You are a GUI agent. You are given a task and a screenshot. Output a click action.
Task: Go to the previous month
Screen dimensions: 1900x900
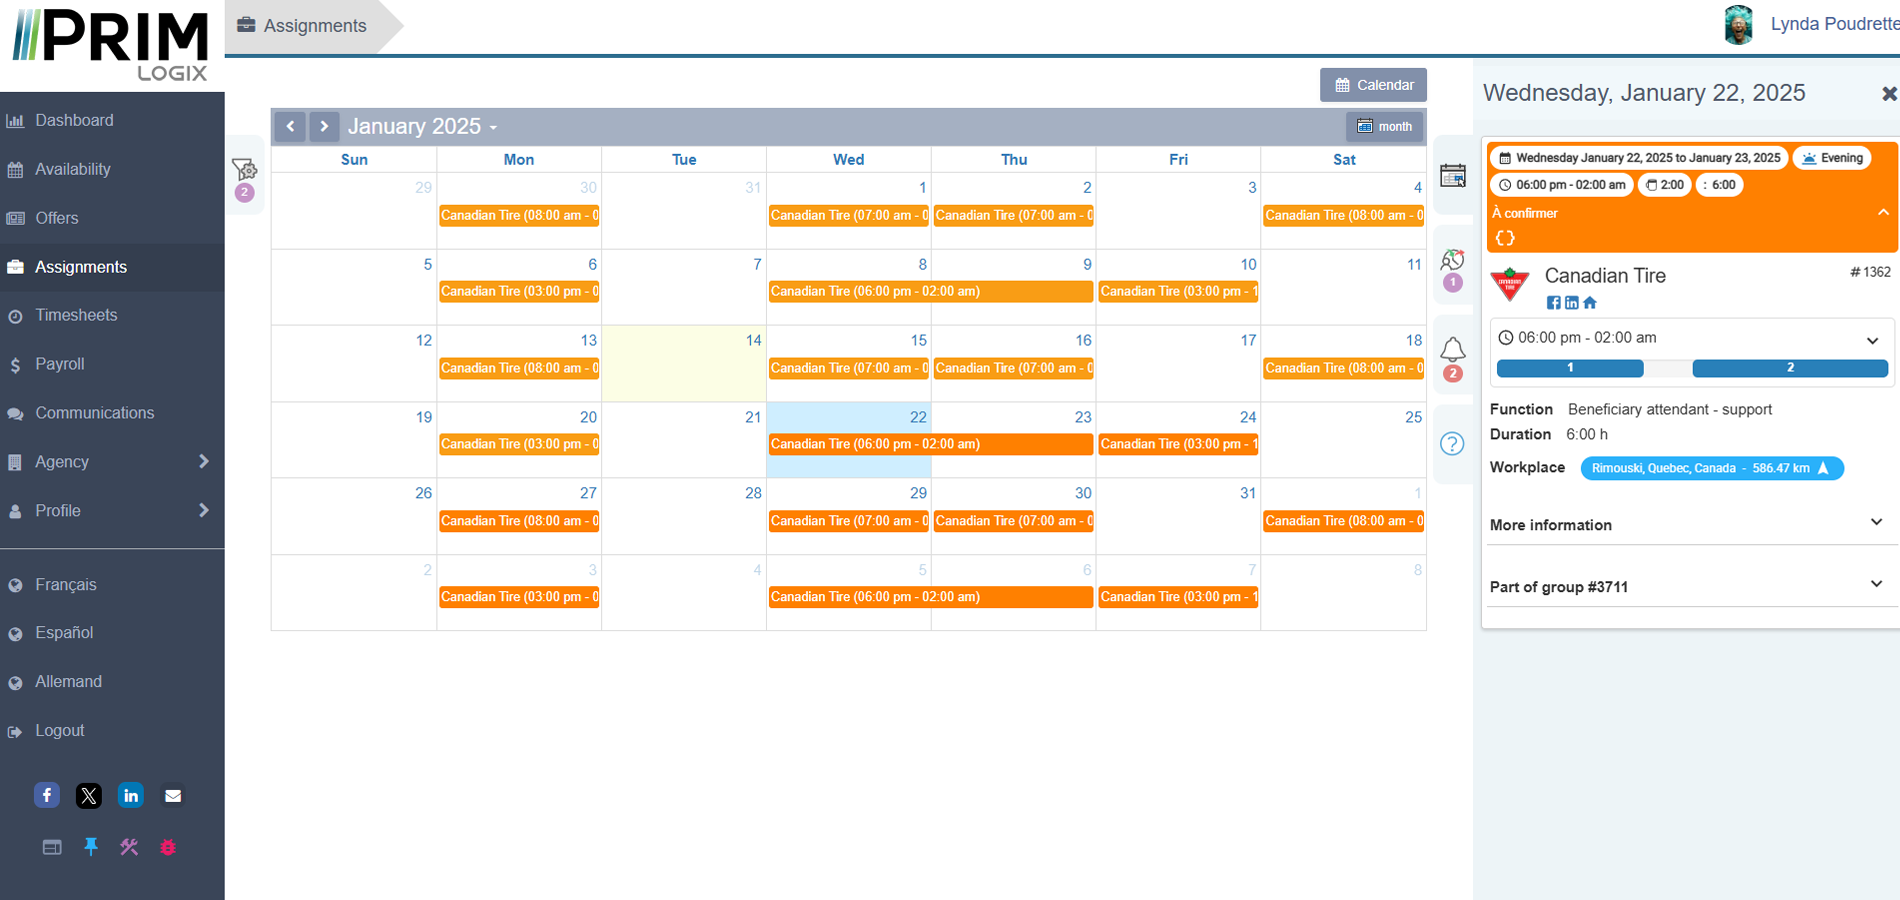[290, 126]
